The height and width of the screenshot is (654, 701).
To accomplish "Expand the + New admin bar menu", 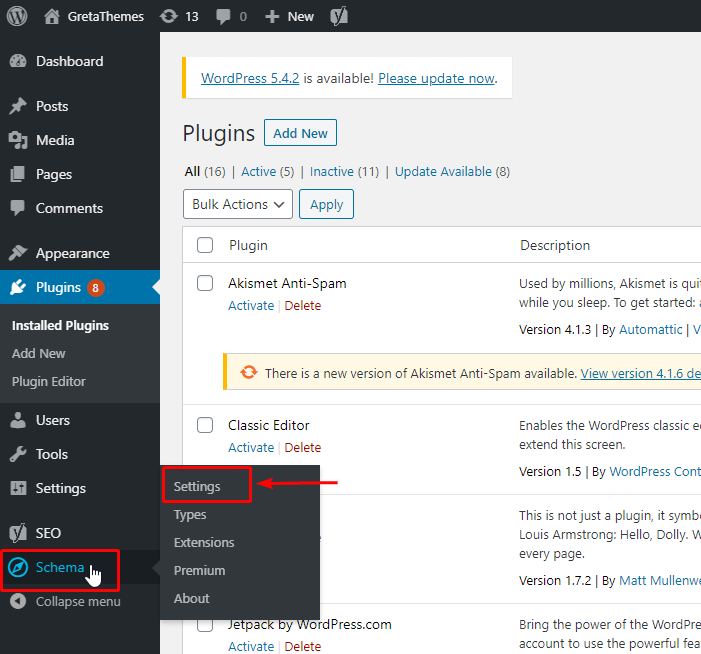I will click(x=290, y=16).
